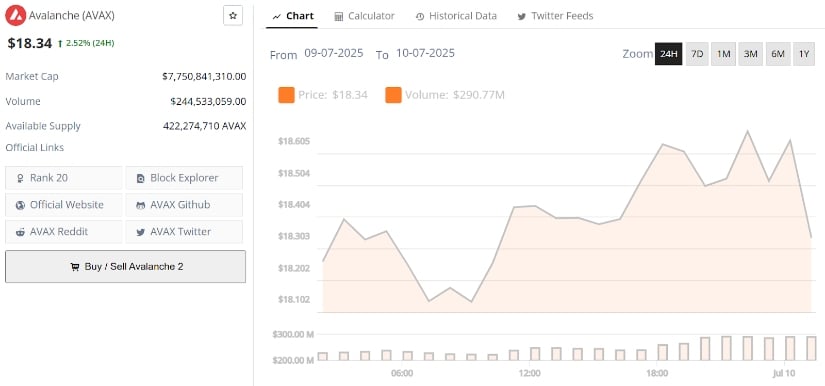The height and width of the screenshot is (386, 825).
Task: Click the Block Explorer document-search icon
Action: 140,178
